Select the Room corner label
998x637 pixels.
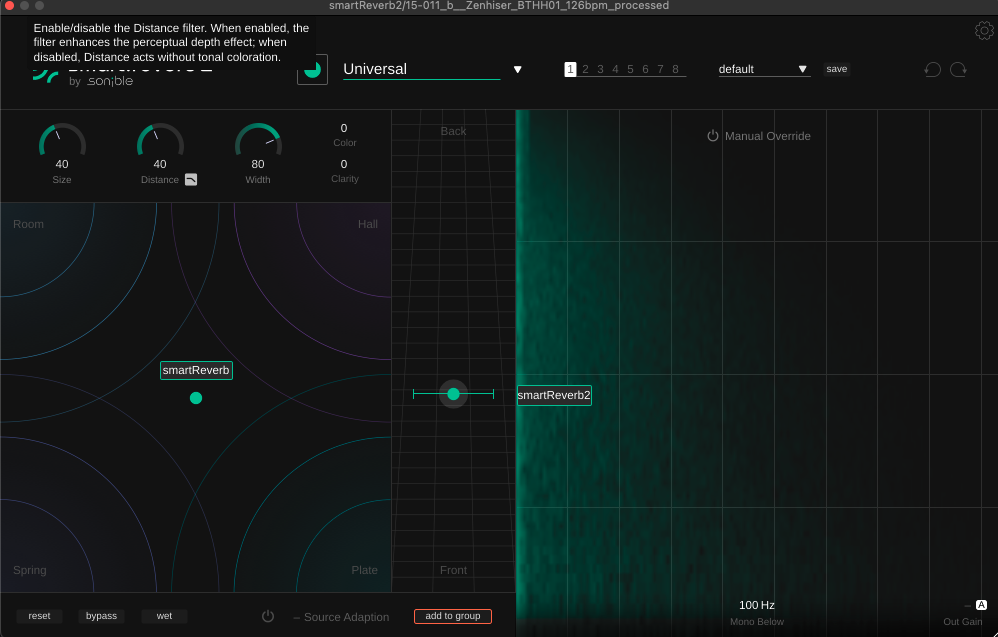[29, 224]
